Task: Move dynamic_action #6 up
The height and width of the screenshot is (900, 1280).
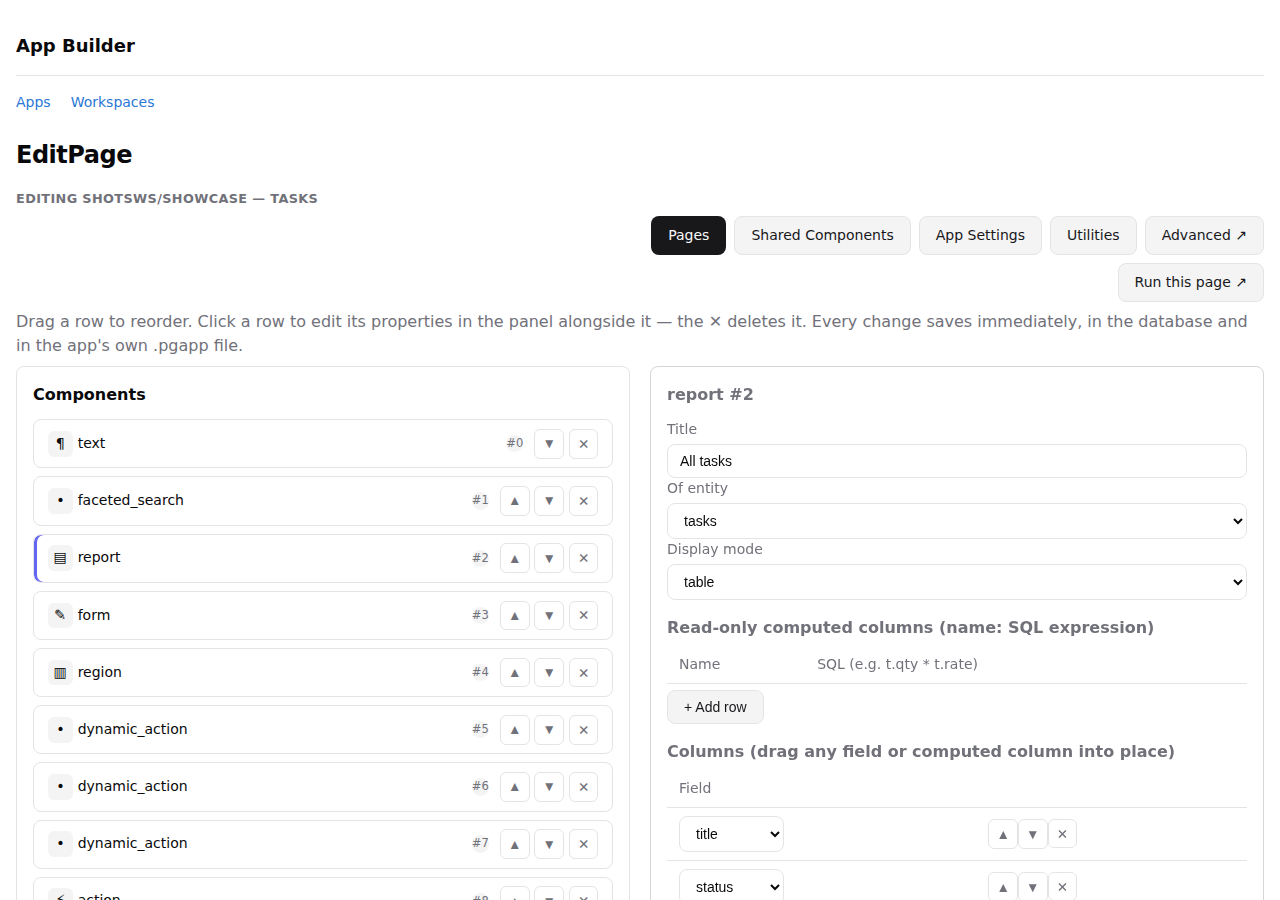Action: (514, 786)
